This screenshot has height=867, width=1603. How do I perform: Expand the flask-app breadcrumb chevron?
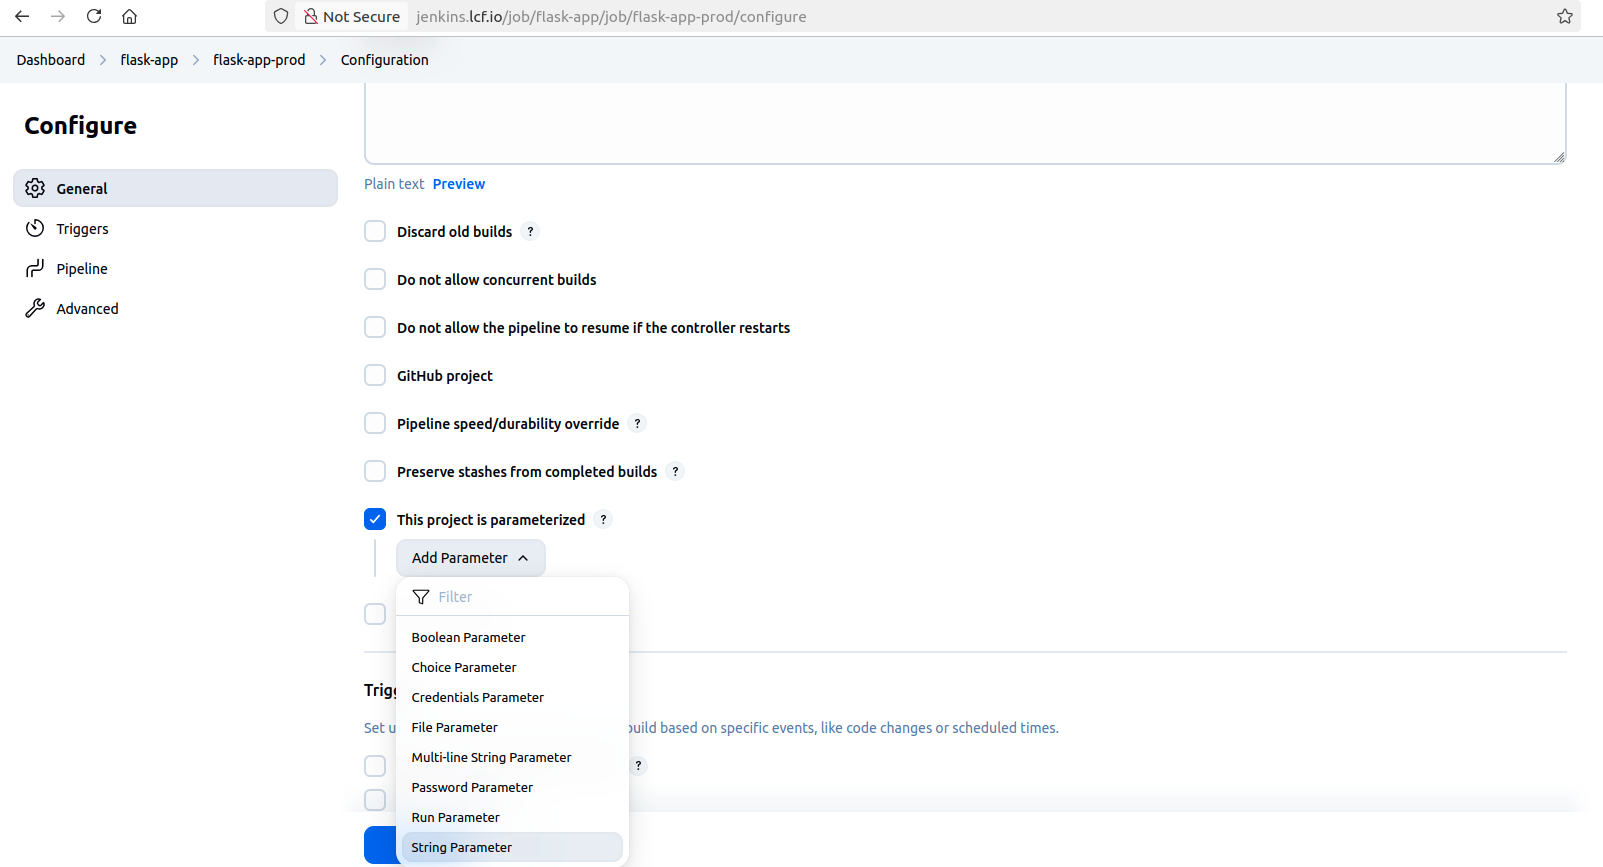196,60
